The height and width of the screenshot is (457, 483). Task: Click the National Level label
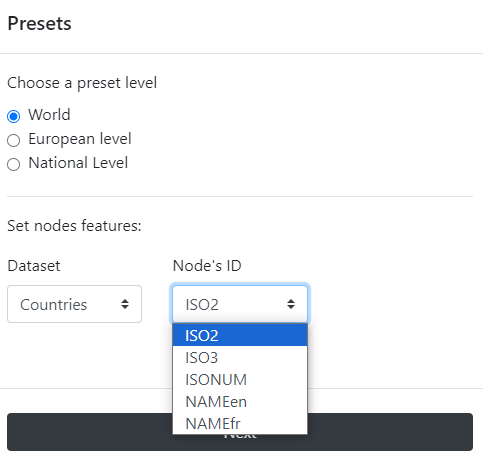pyautogui.click(x=78, y=163)
